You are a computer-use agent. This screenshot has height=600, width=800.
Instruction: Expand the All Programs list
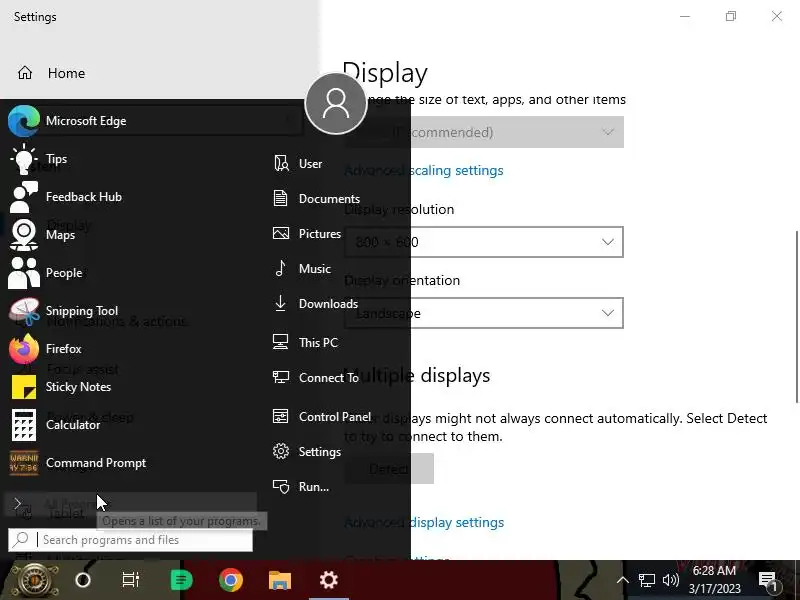tap(131, 504)
